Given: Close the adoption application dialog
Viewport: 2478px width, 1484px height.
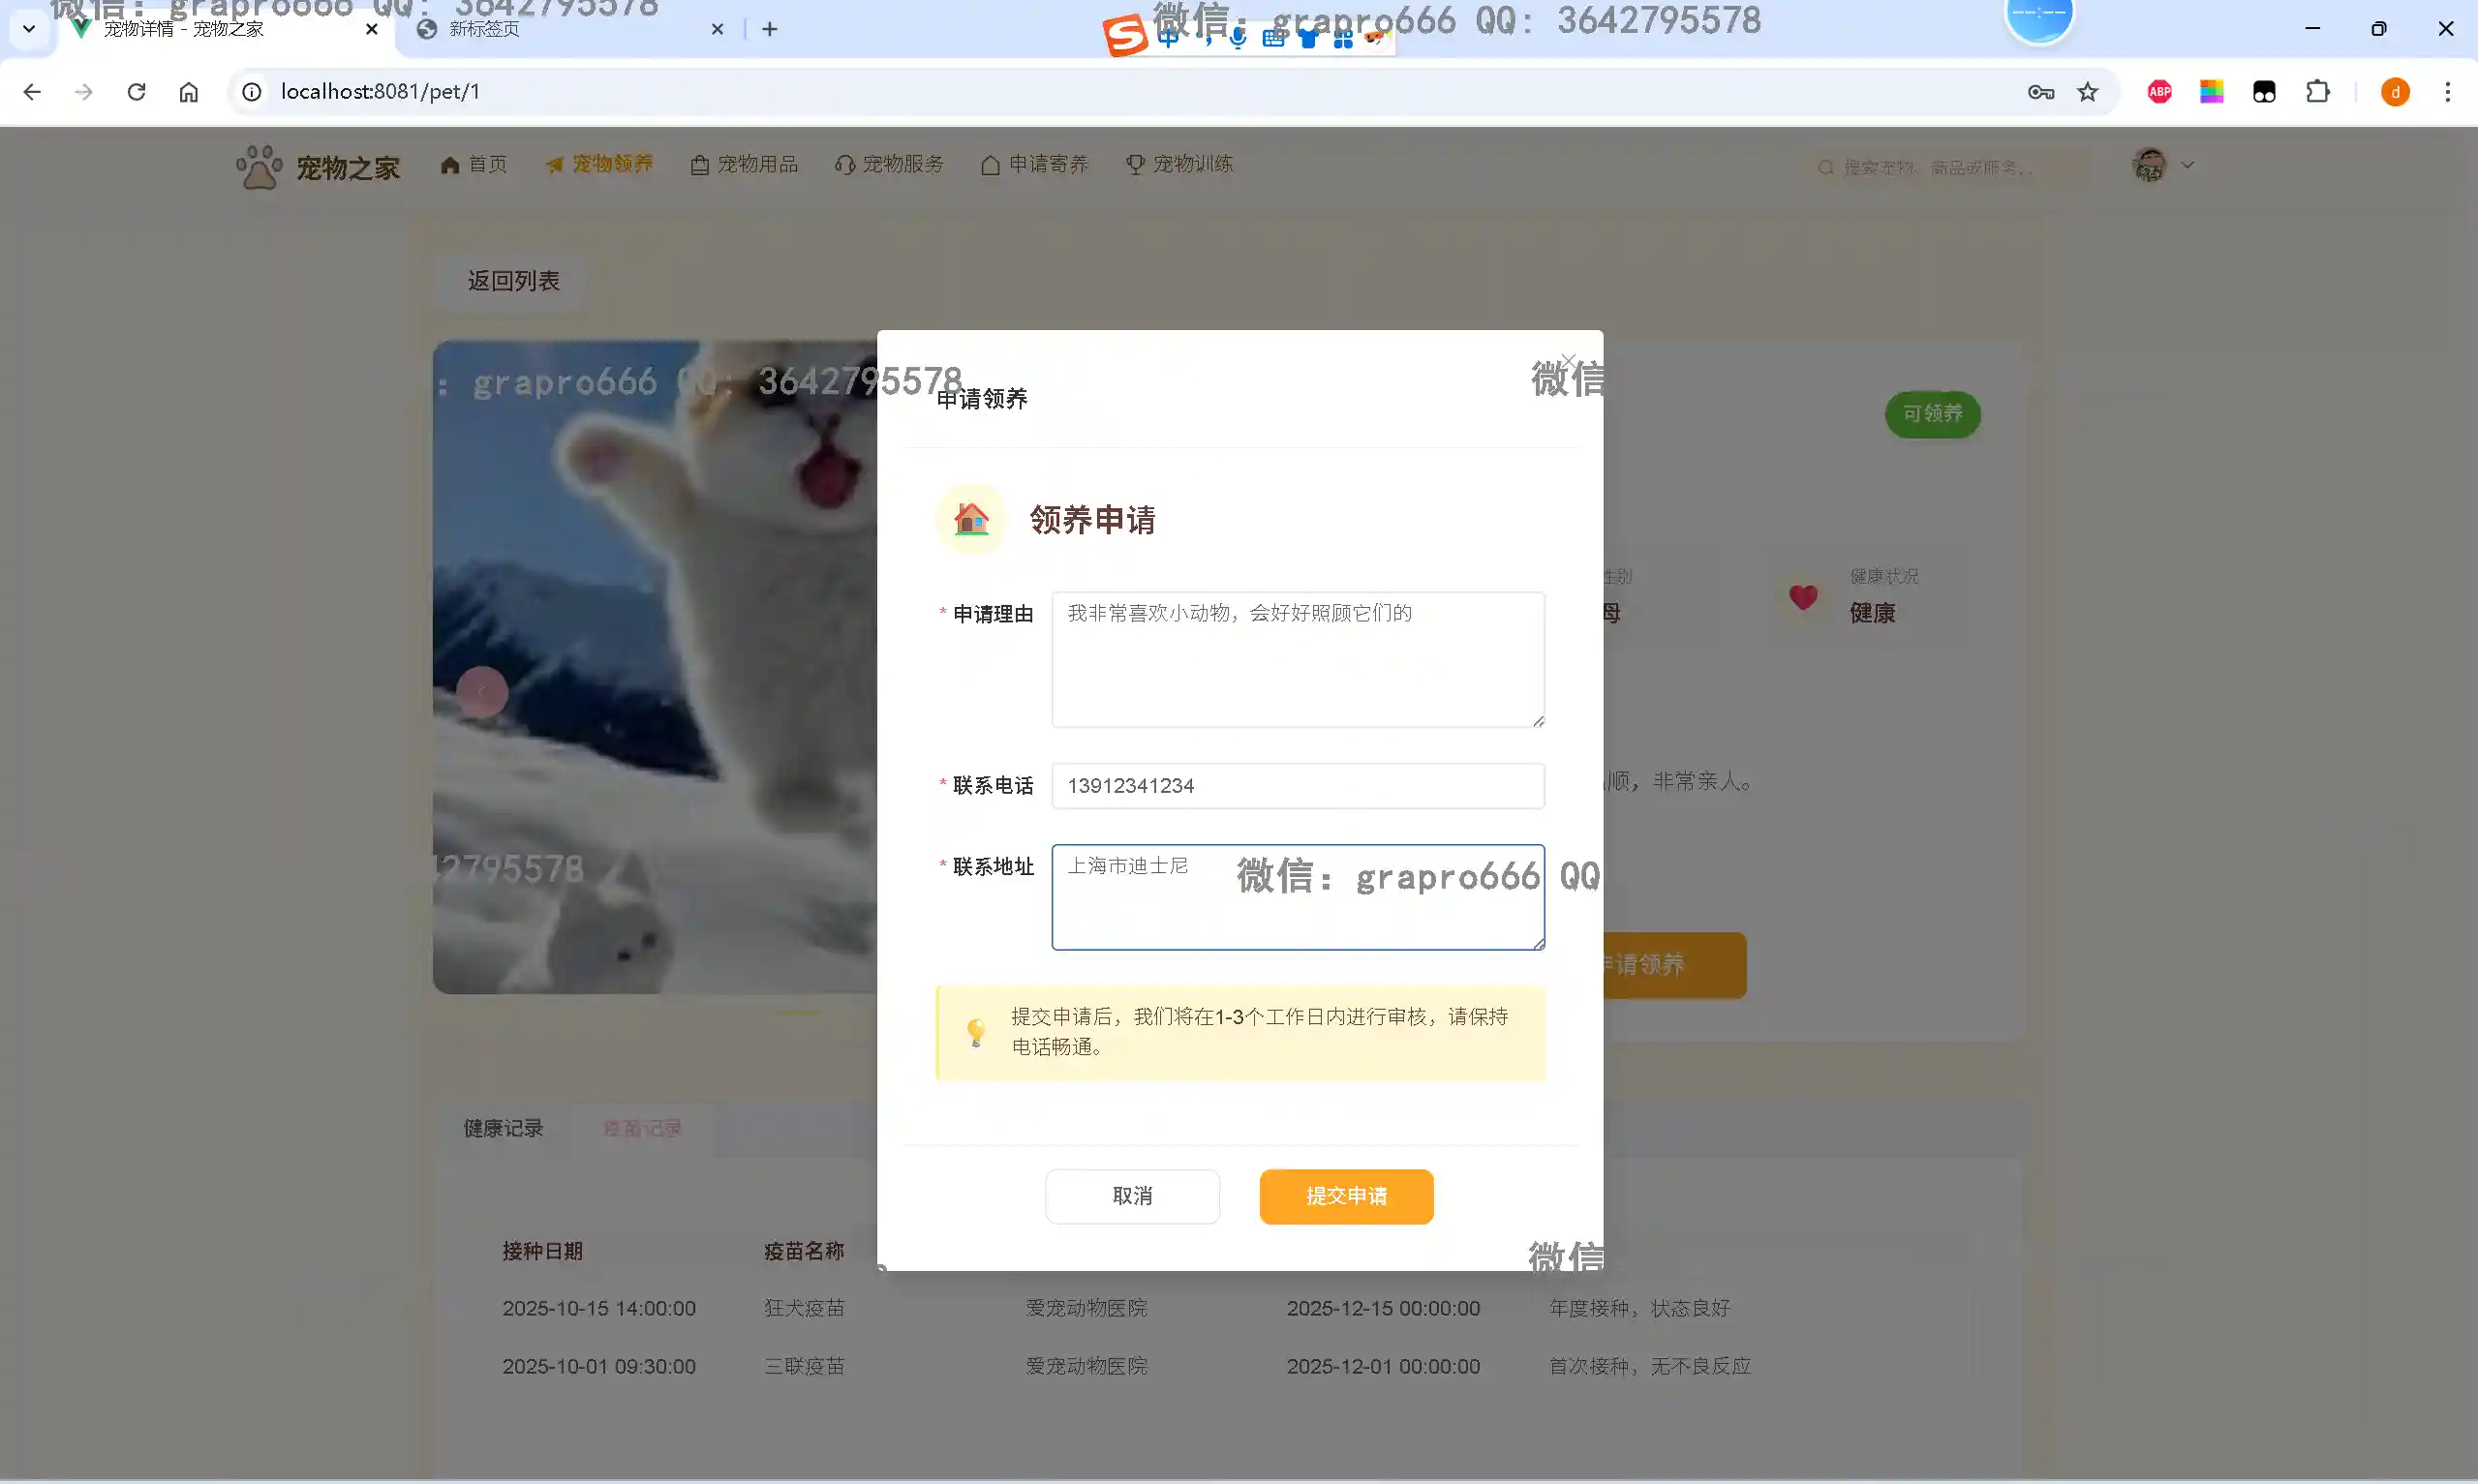Looking at the screenshot, I should click(x=1567, y=361).
